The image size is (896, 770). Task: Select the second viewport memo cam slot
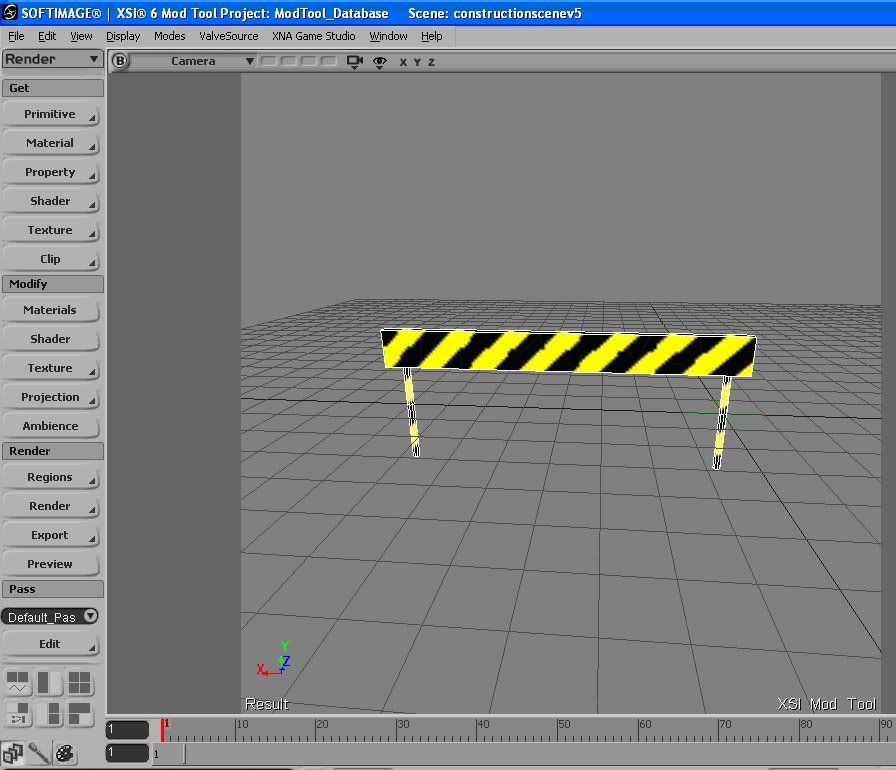[x=289, y=61]
